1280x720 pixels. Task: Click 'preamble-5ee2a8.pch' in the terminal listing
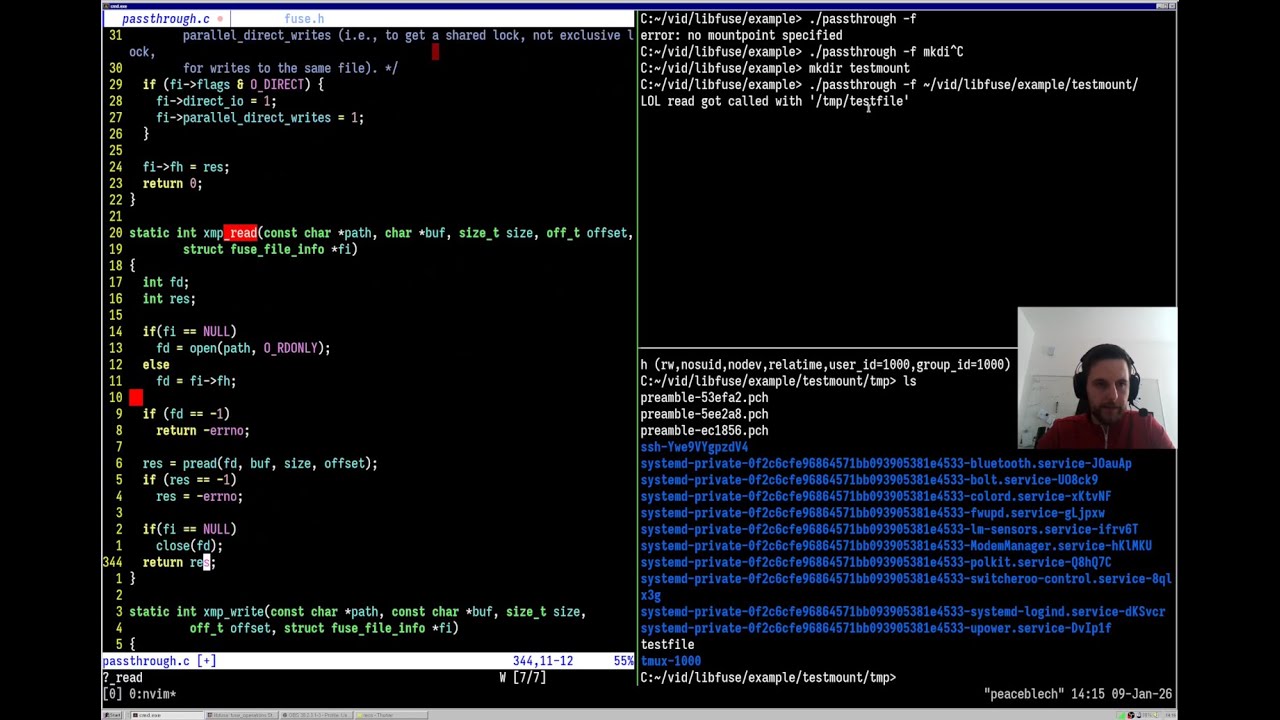(704, 414)
